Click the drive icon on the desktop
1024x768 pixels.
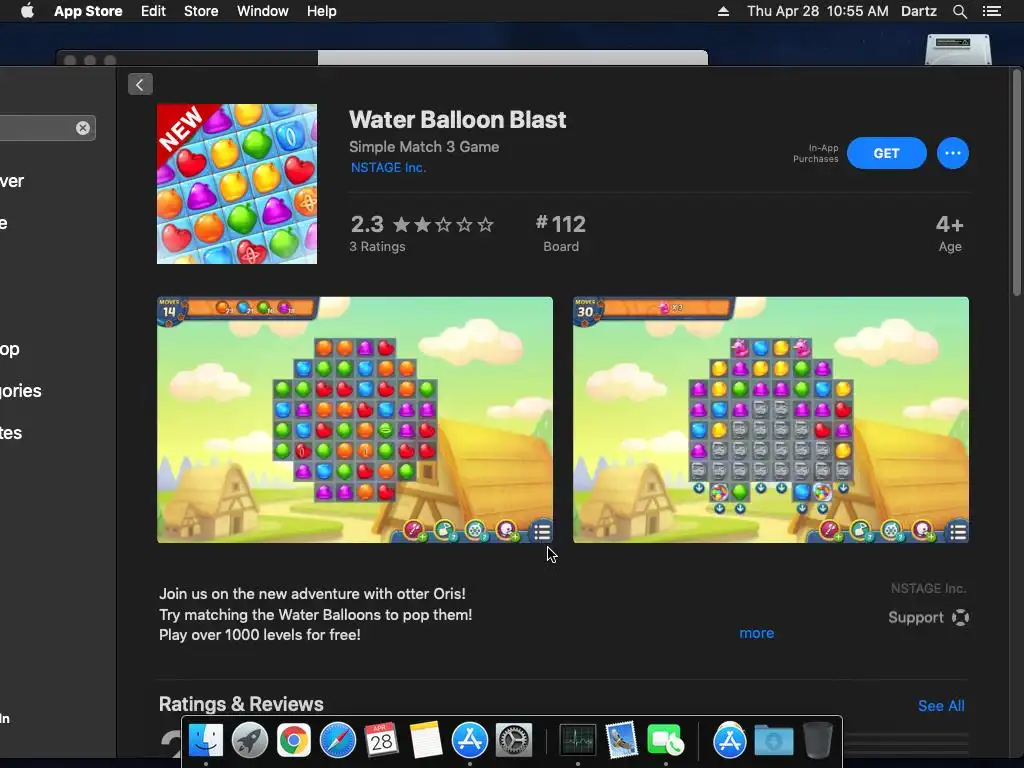pyautogui.click(x=959, y=49)
